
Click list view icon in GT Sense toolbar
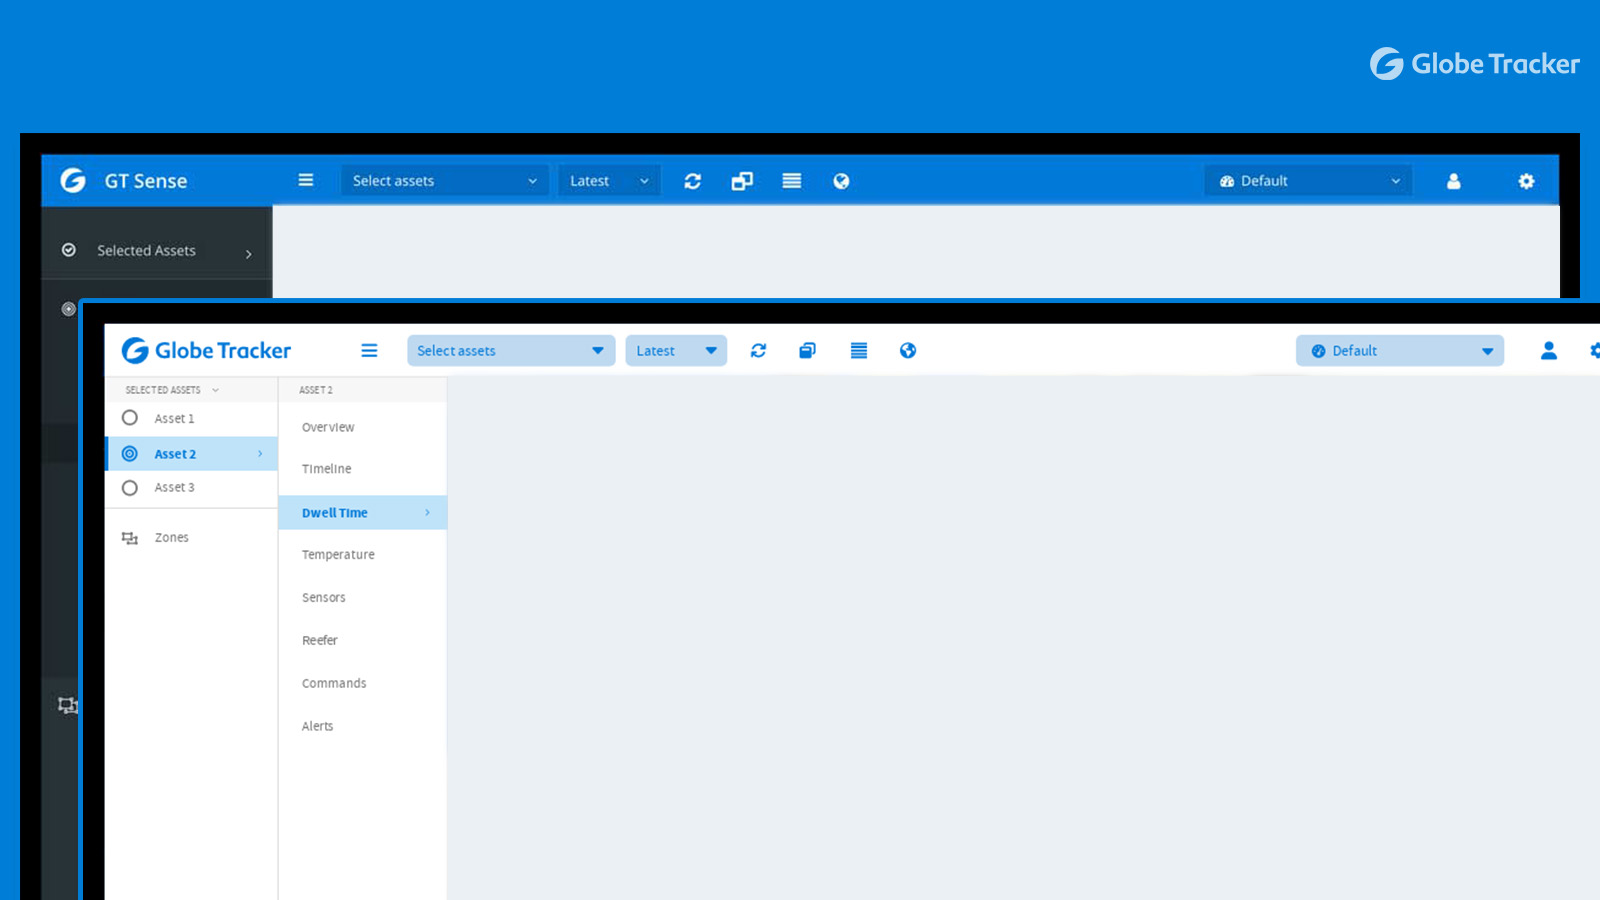[x=792, y=181]
